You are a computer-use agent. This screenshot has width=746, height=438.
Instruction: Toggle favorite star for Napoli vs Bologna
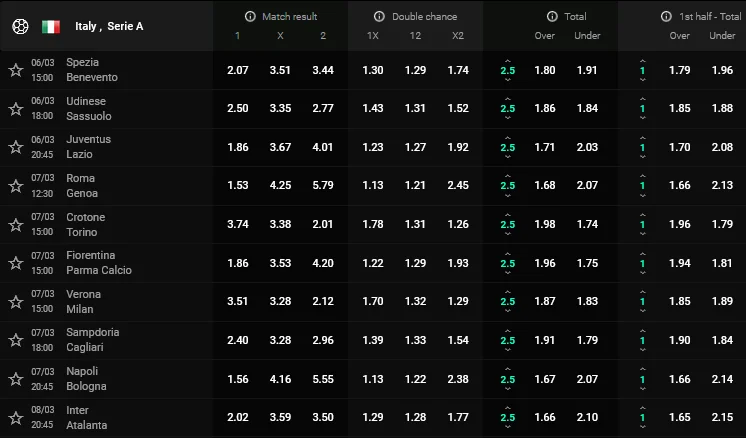click(16, 379)
